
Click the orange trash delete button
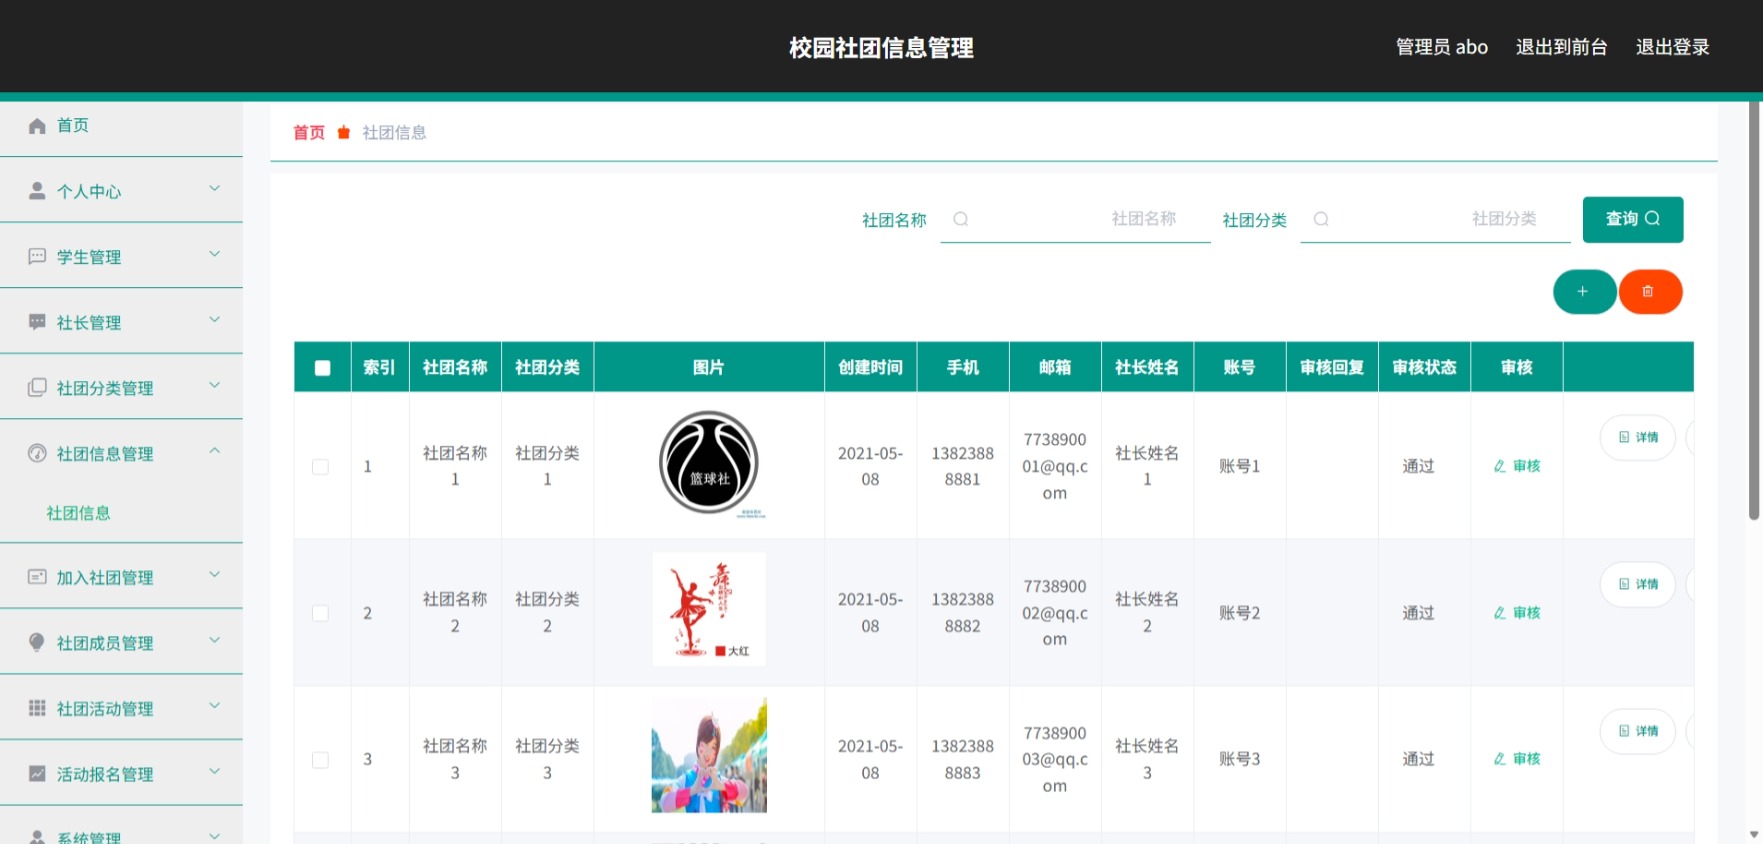coord(1650,292)
